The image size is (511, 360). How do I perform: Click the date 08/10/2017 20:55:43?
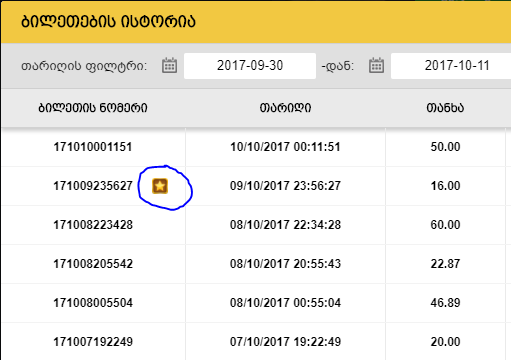click(285, 264)
